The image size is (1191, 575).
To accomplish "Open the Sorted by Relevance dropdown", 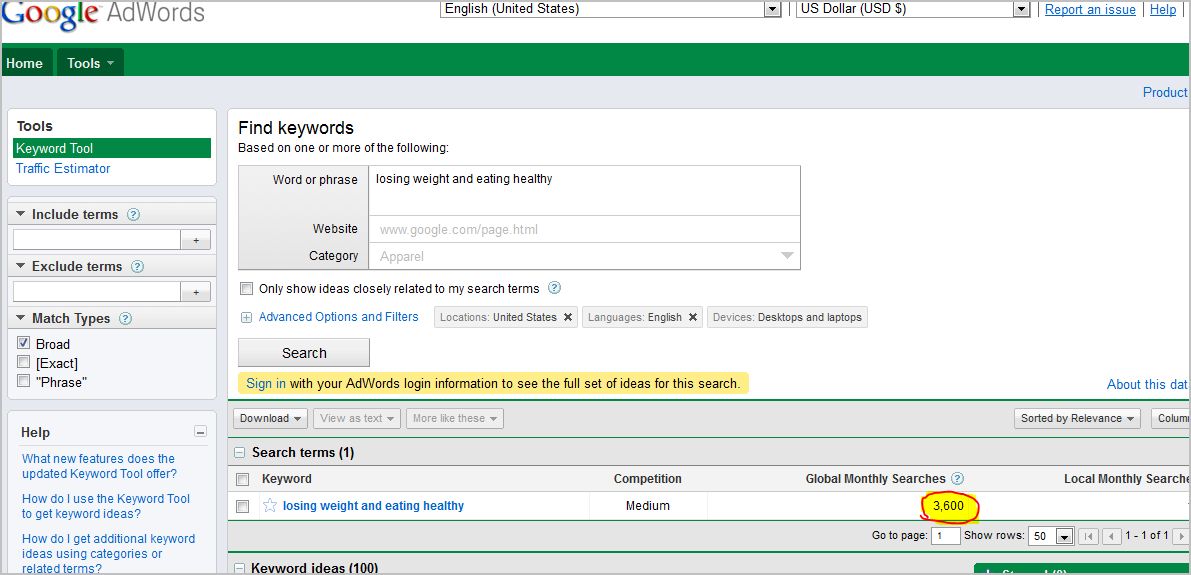I will 1077,418.
